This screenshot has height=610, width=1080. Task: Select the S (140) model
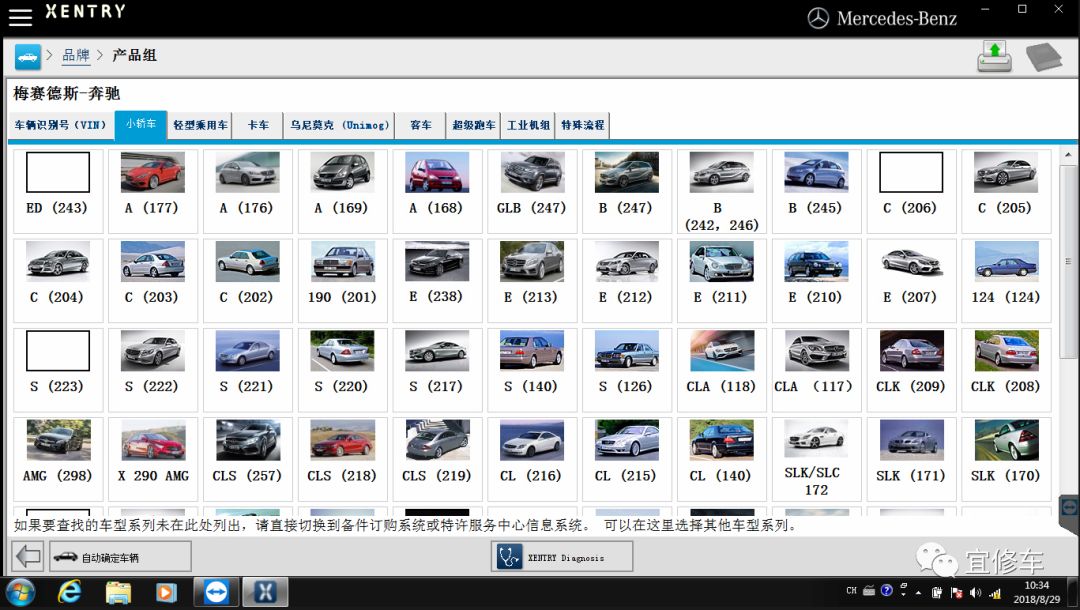tap(532, 370)
